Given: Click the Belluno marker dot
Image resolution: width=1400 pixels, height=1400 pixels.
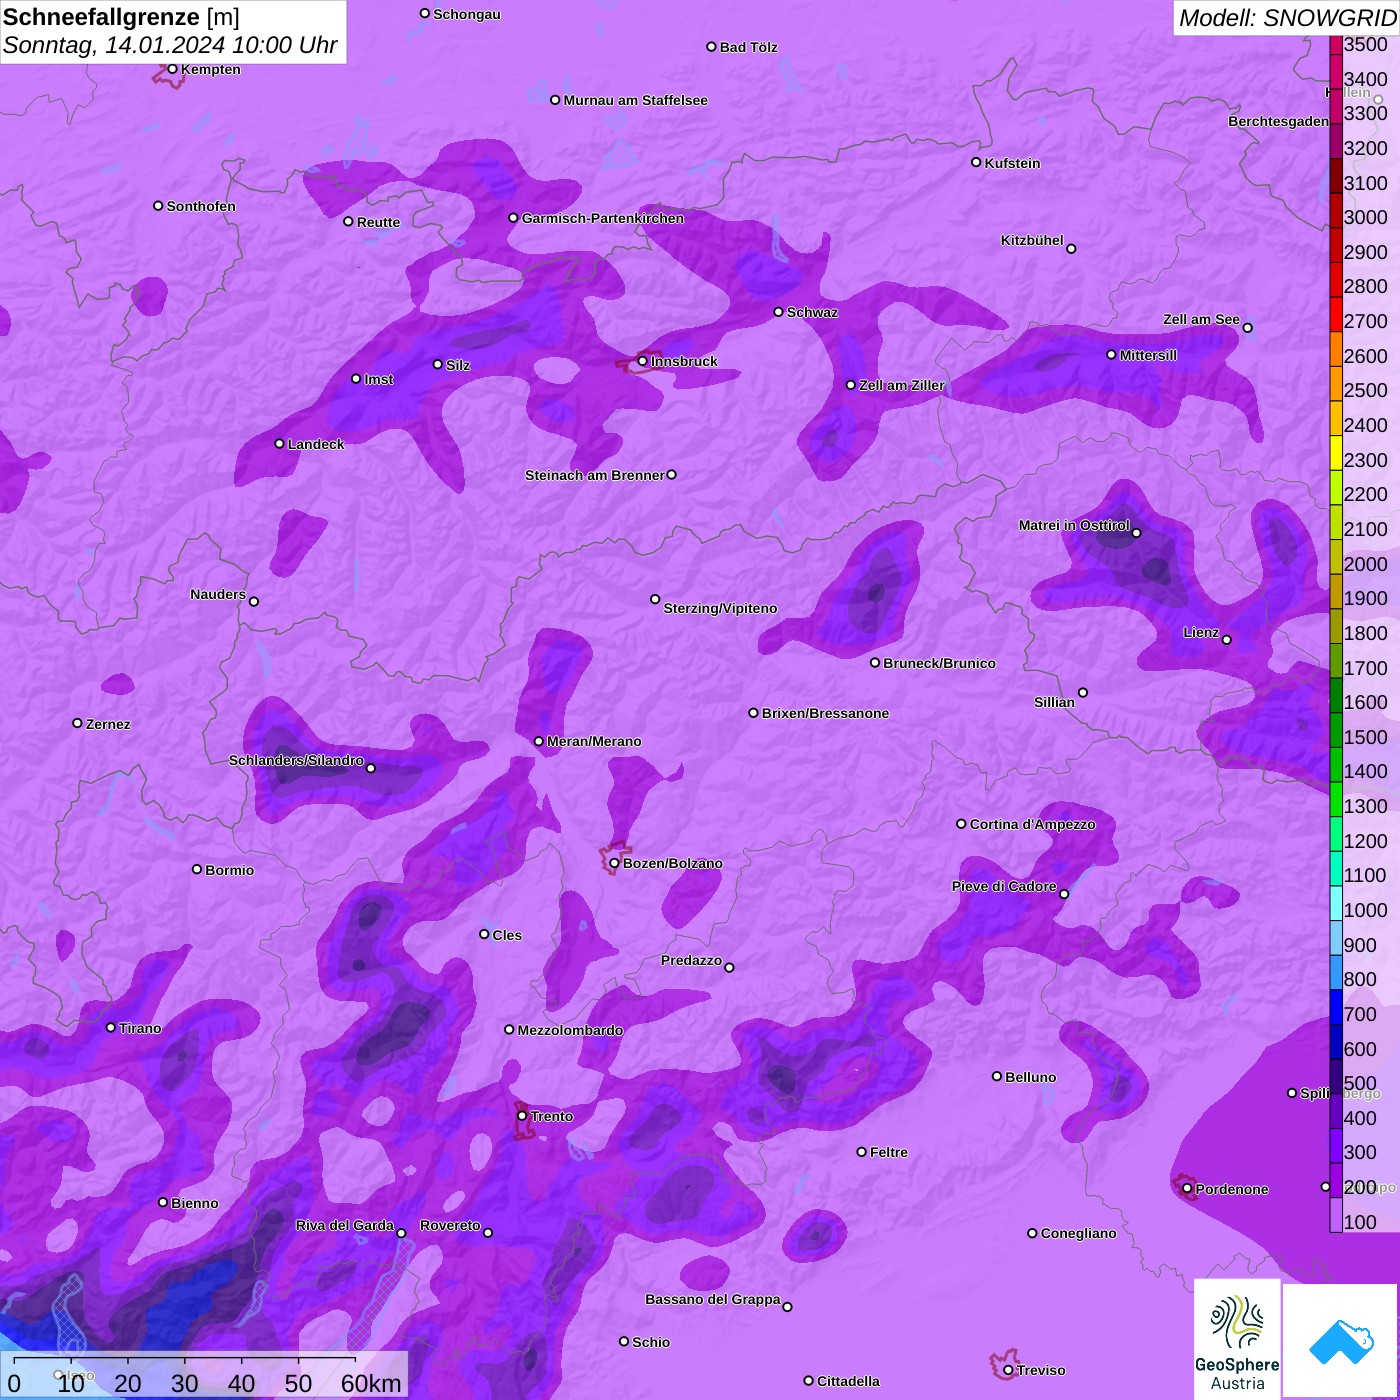Looking at the screenshot, I should click(x=997, y=1076).
